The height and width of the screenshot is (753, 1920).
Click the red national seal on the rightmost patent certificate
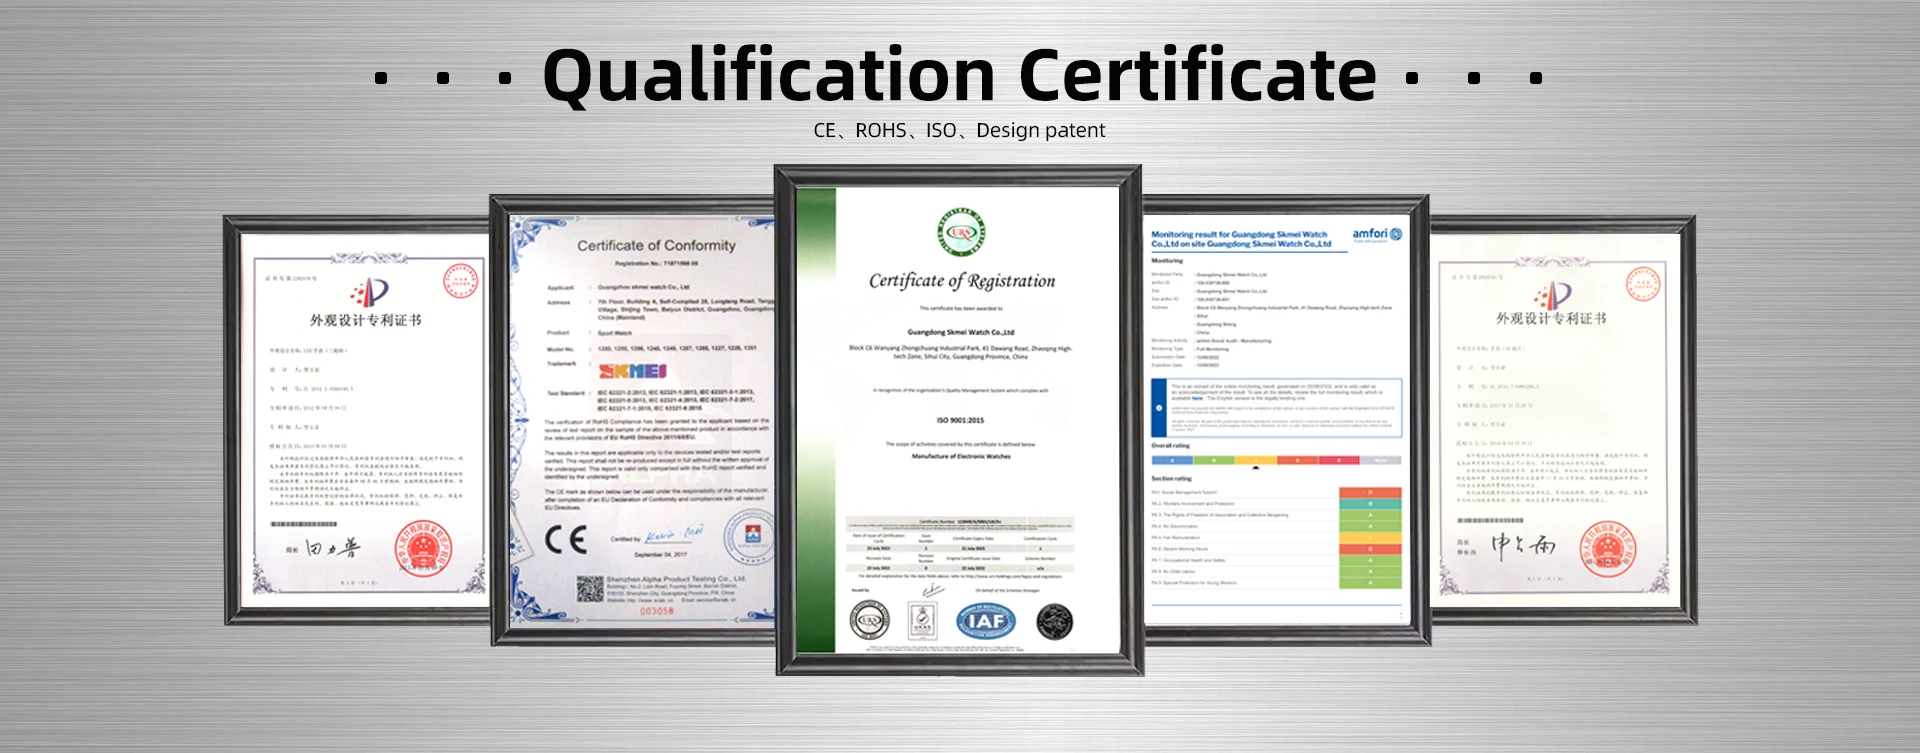[x=1607, y=548]
